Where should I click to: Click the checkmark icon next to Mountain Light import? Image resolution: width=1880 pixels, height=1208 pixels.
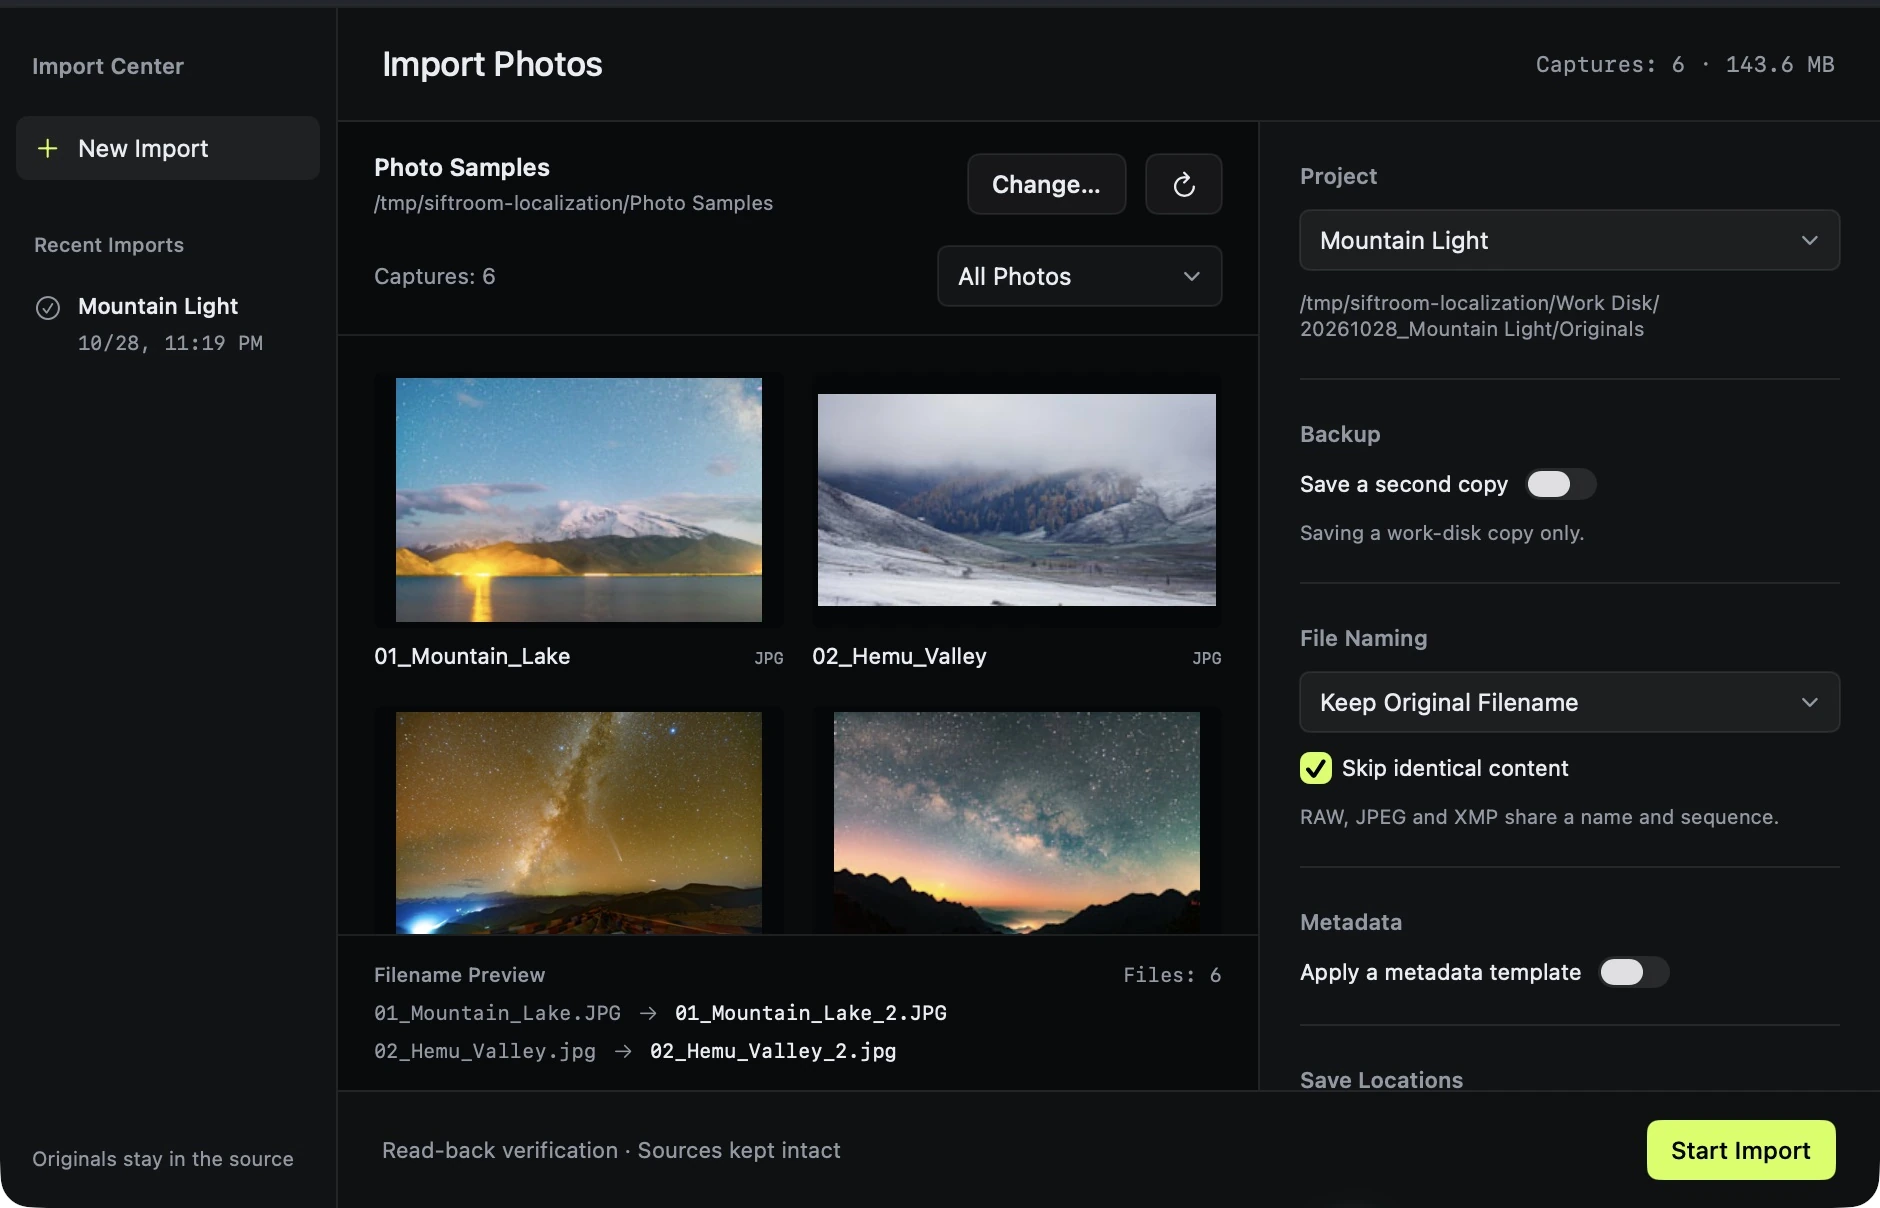click(48, 307)
